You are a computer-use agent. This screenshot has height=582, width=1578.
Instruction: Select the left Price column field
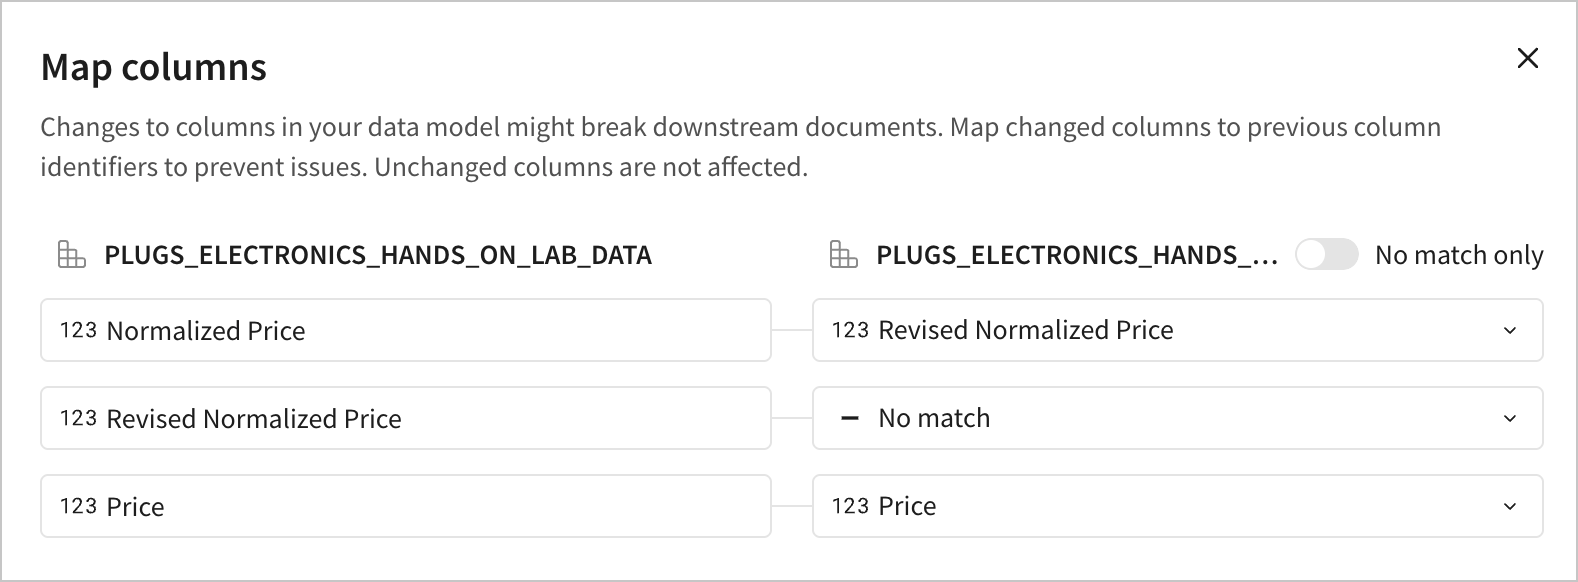click(405, 506)
